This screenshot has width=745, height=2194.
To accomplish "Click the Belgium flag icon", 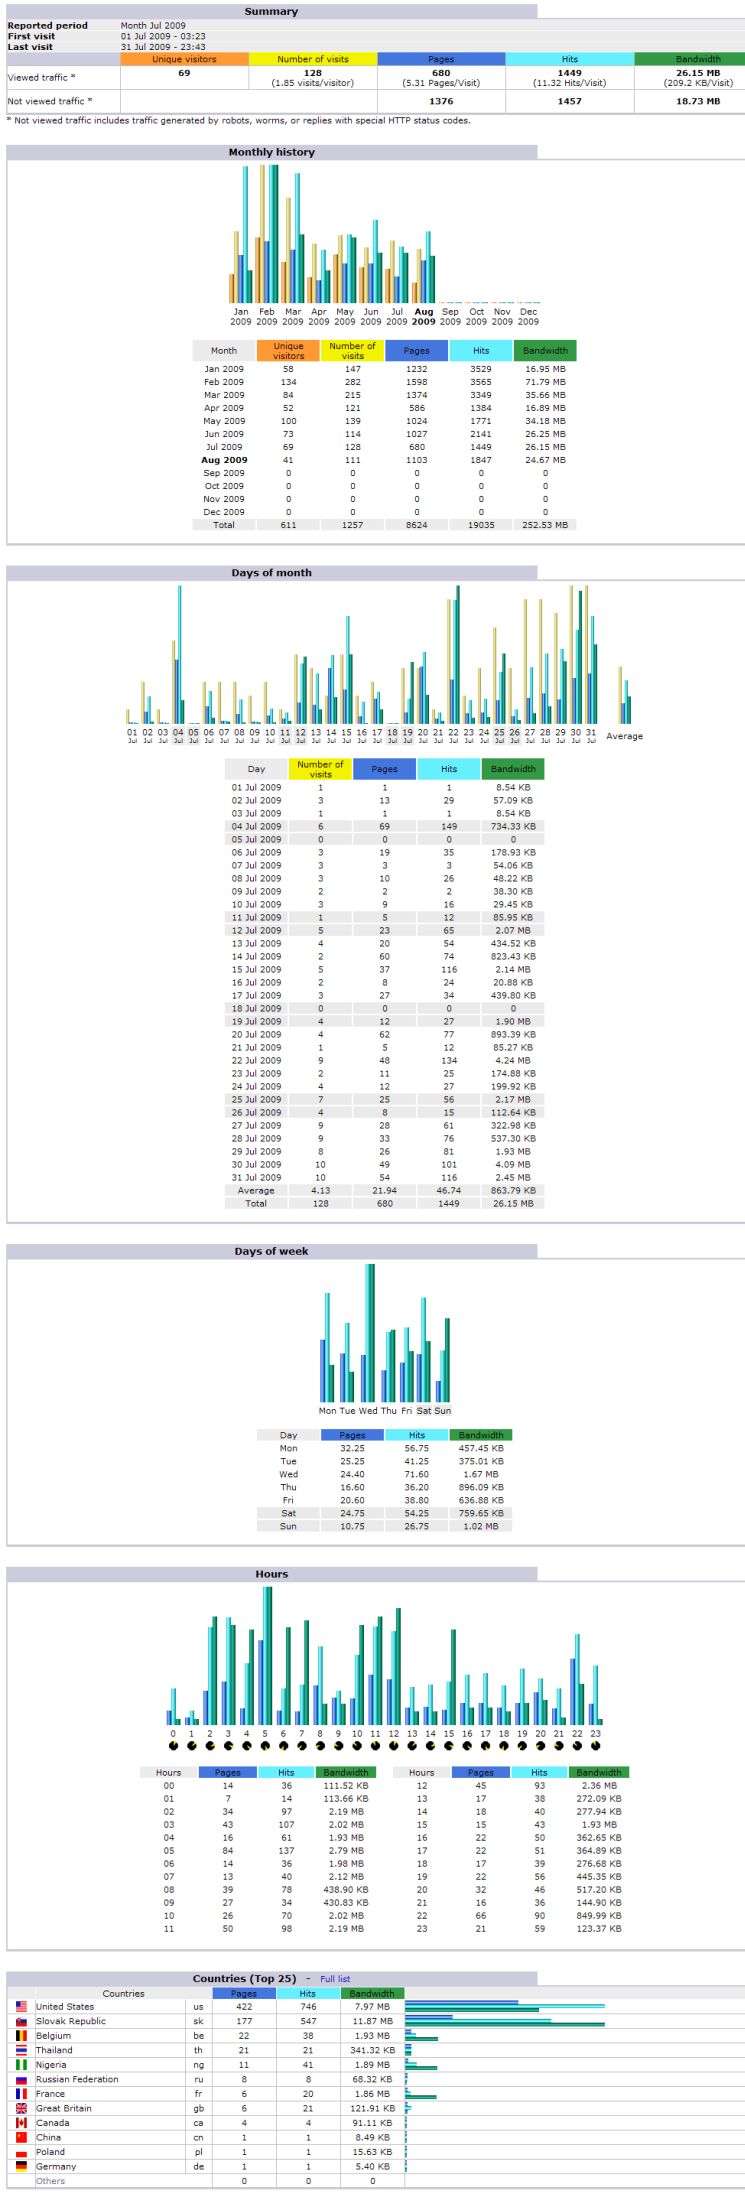I will (x=22, y=2035).
